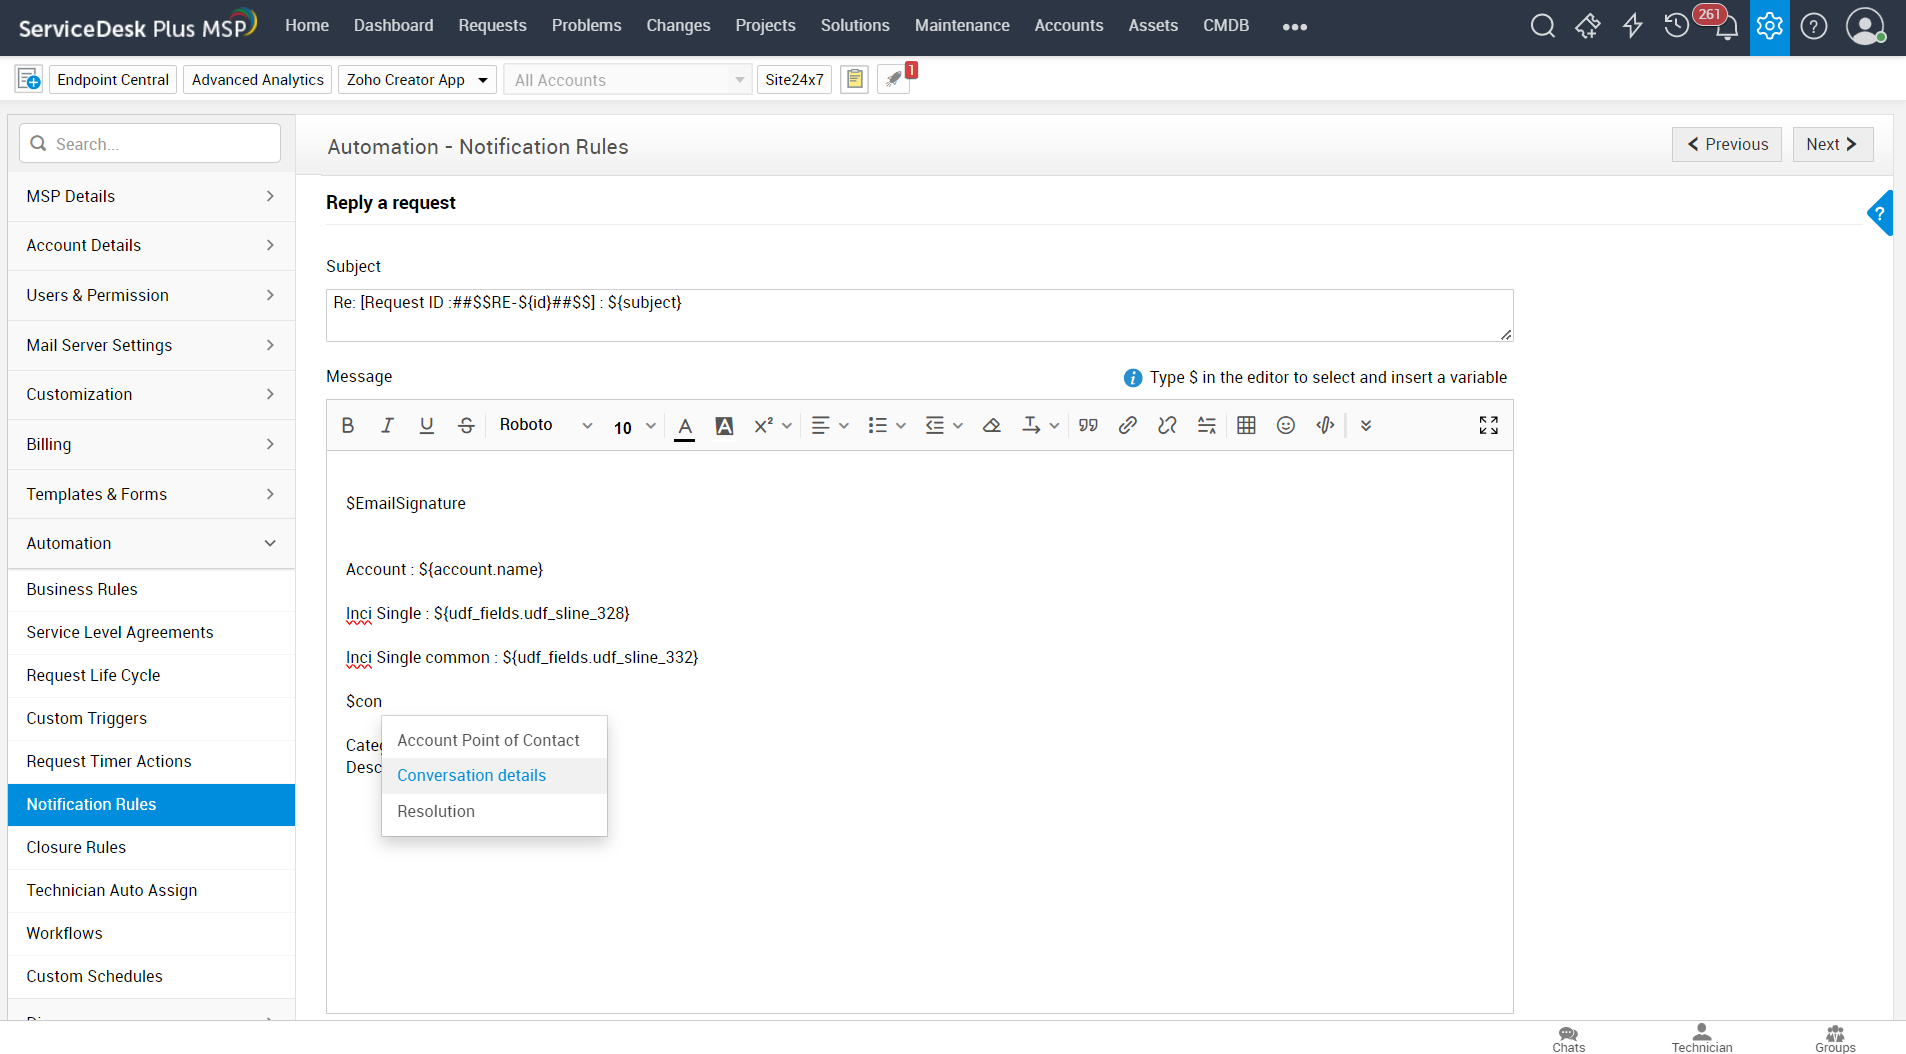Underline selected text in editor
1906x1054 pixels.
(x=427, y=426)
